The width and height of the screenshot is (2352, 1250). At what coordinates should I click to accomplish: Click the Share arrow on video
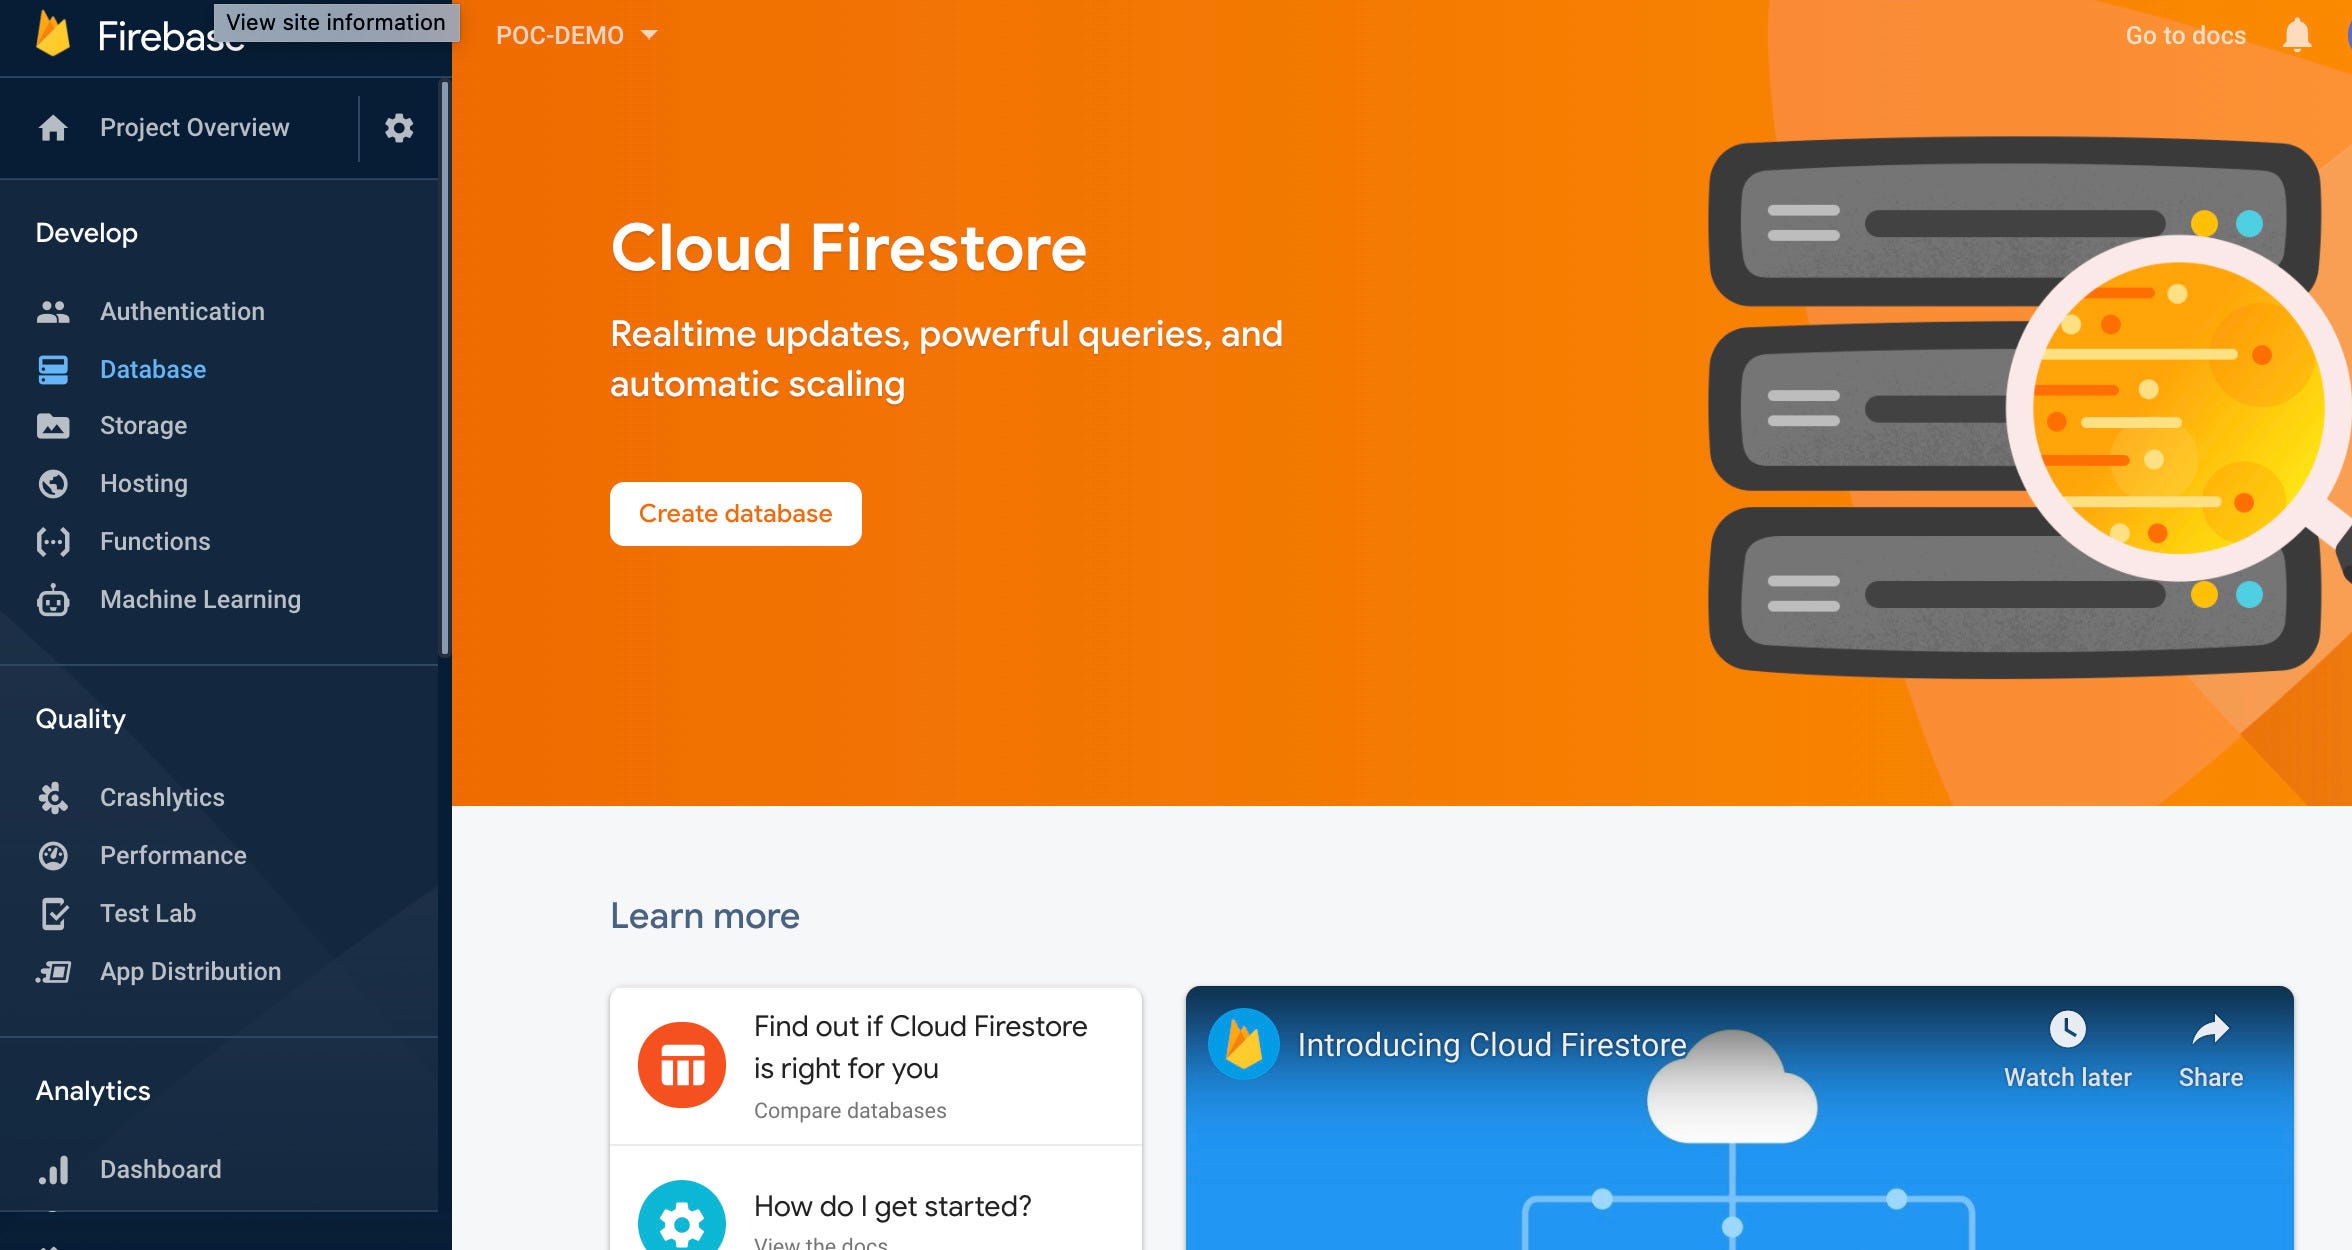coord(2210,1030)
